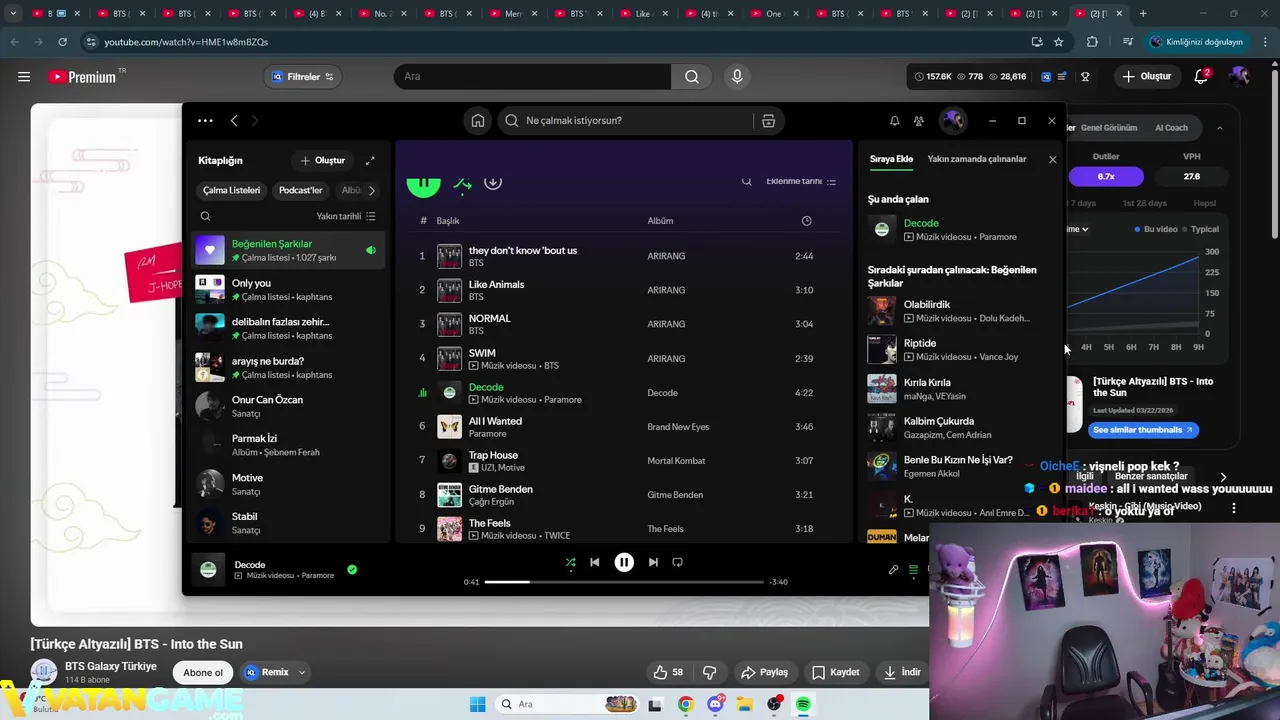Sort the track list by Albüm column
Viewport: 1280px width, 720px height.
tap(660, 221)
